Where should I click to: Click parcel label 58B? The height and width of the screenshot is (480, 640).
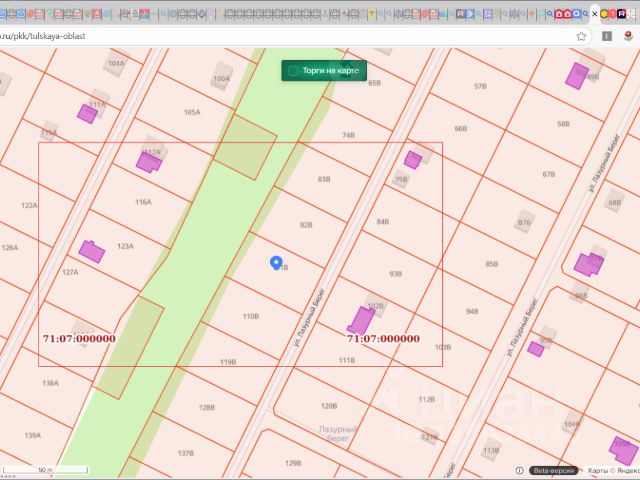(563, 124)
